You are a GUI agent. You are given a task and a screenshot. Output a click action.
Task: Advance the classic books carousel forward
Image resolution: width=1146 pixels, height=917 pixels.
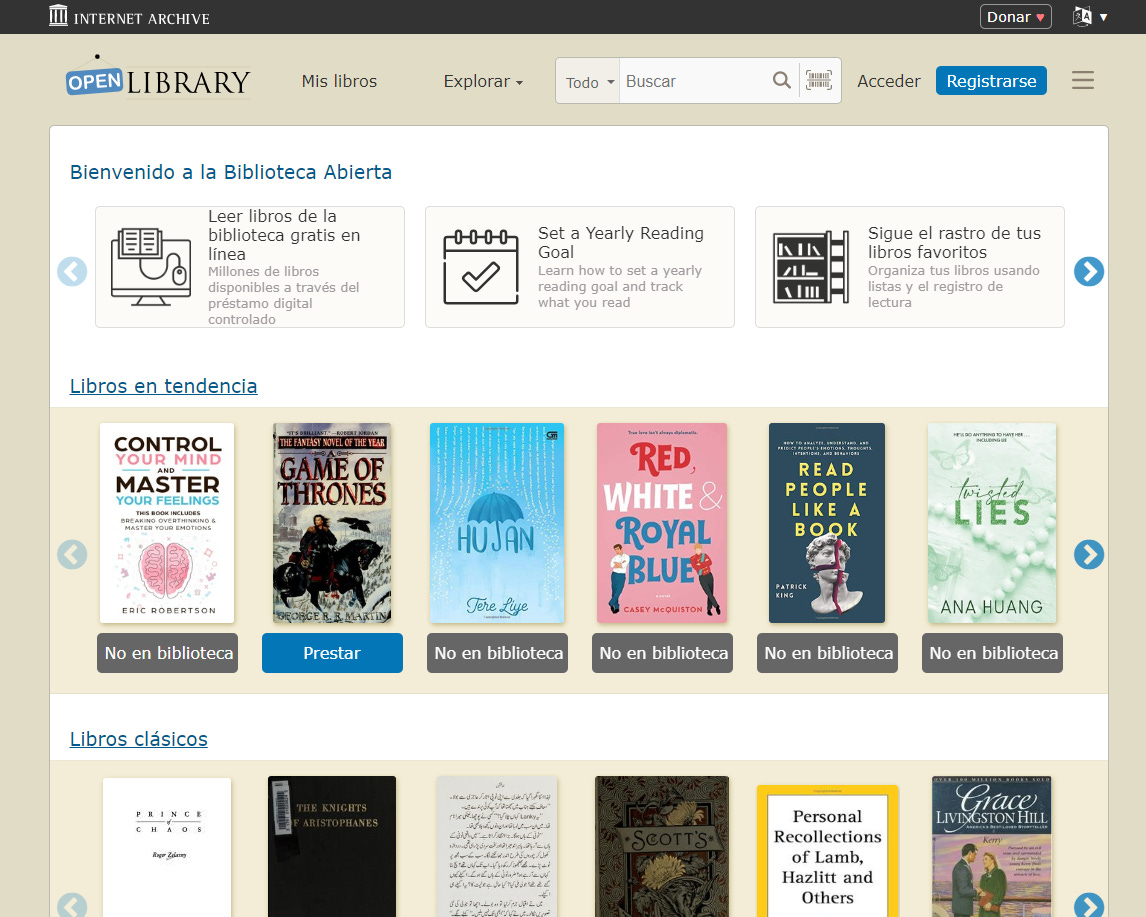pos(1088,906)
